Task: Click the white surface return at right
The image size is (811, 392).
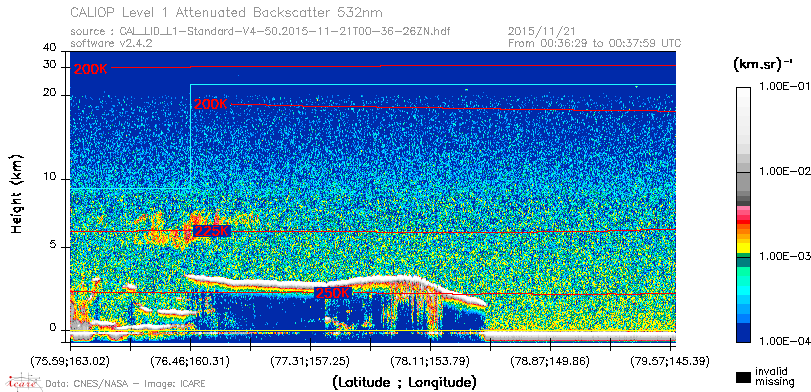Action: tap(579, 337)
